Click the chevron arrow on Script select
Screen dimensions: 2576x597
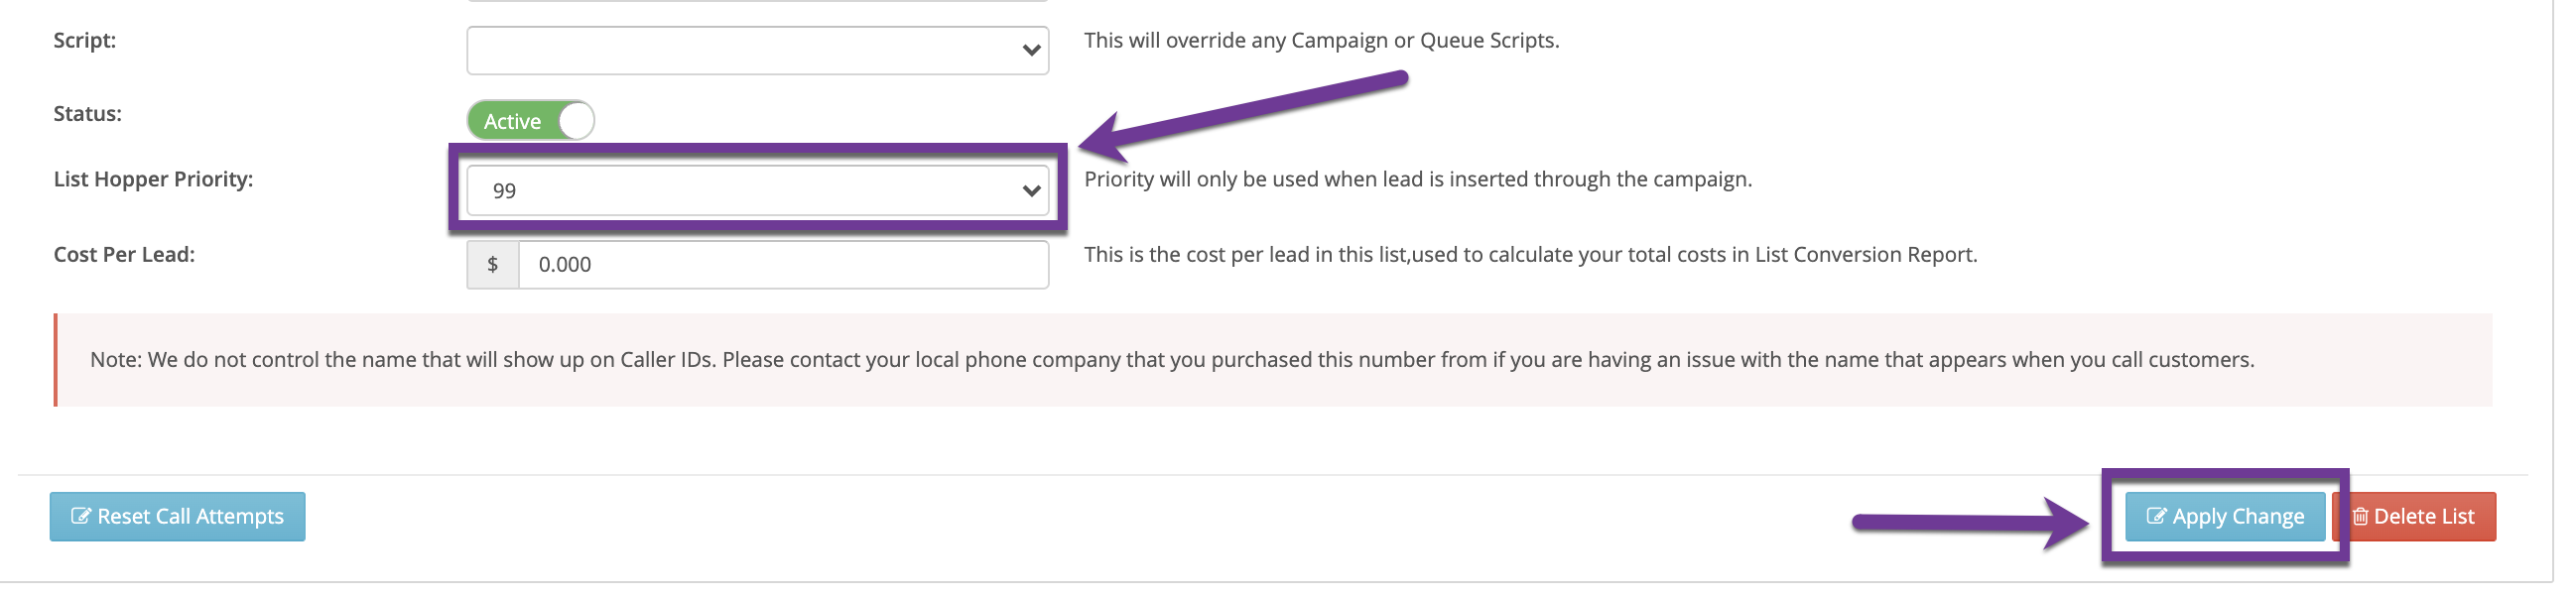(1031, 51)
